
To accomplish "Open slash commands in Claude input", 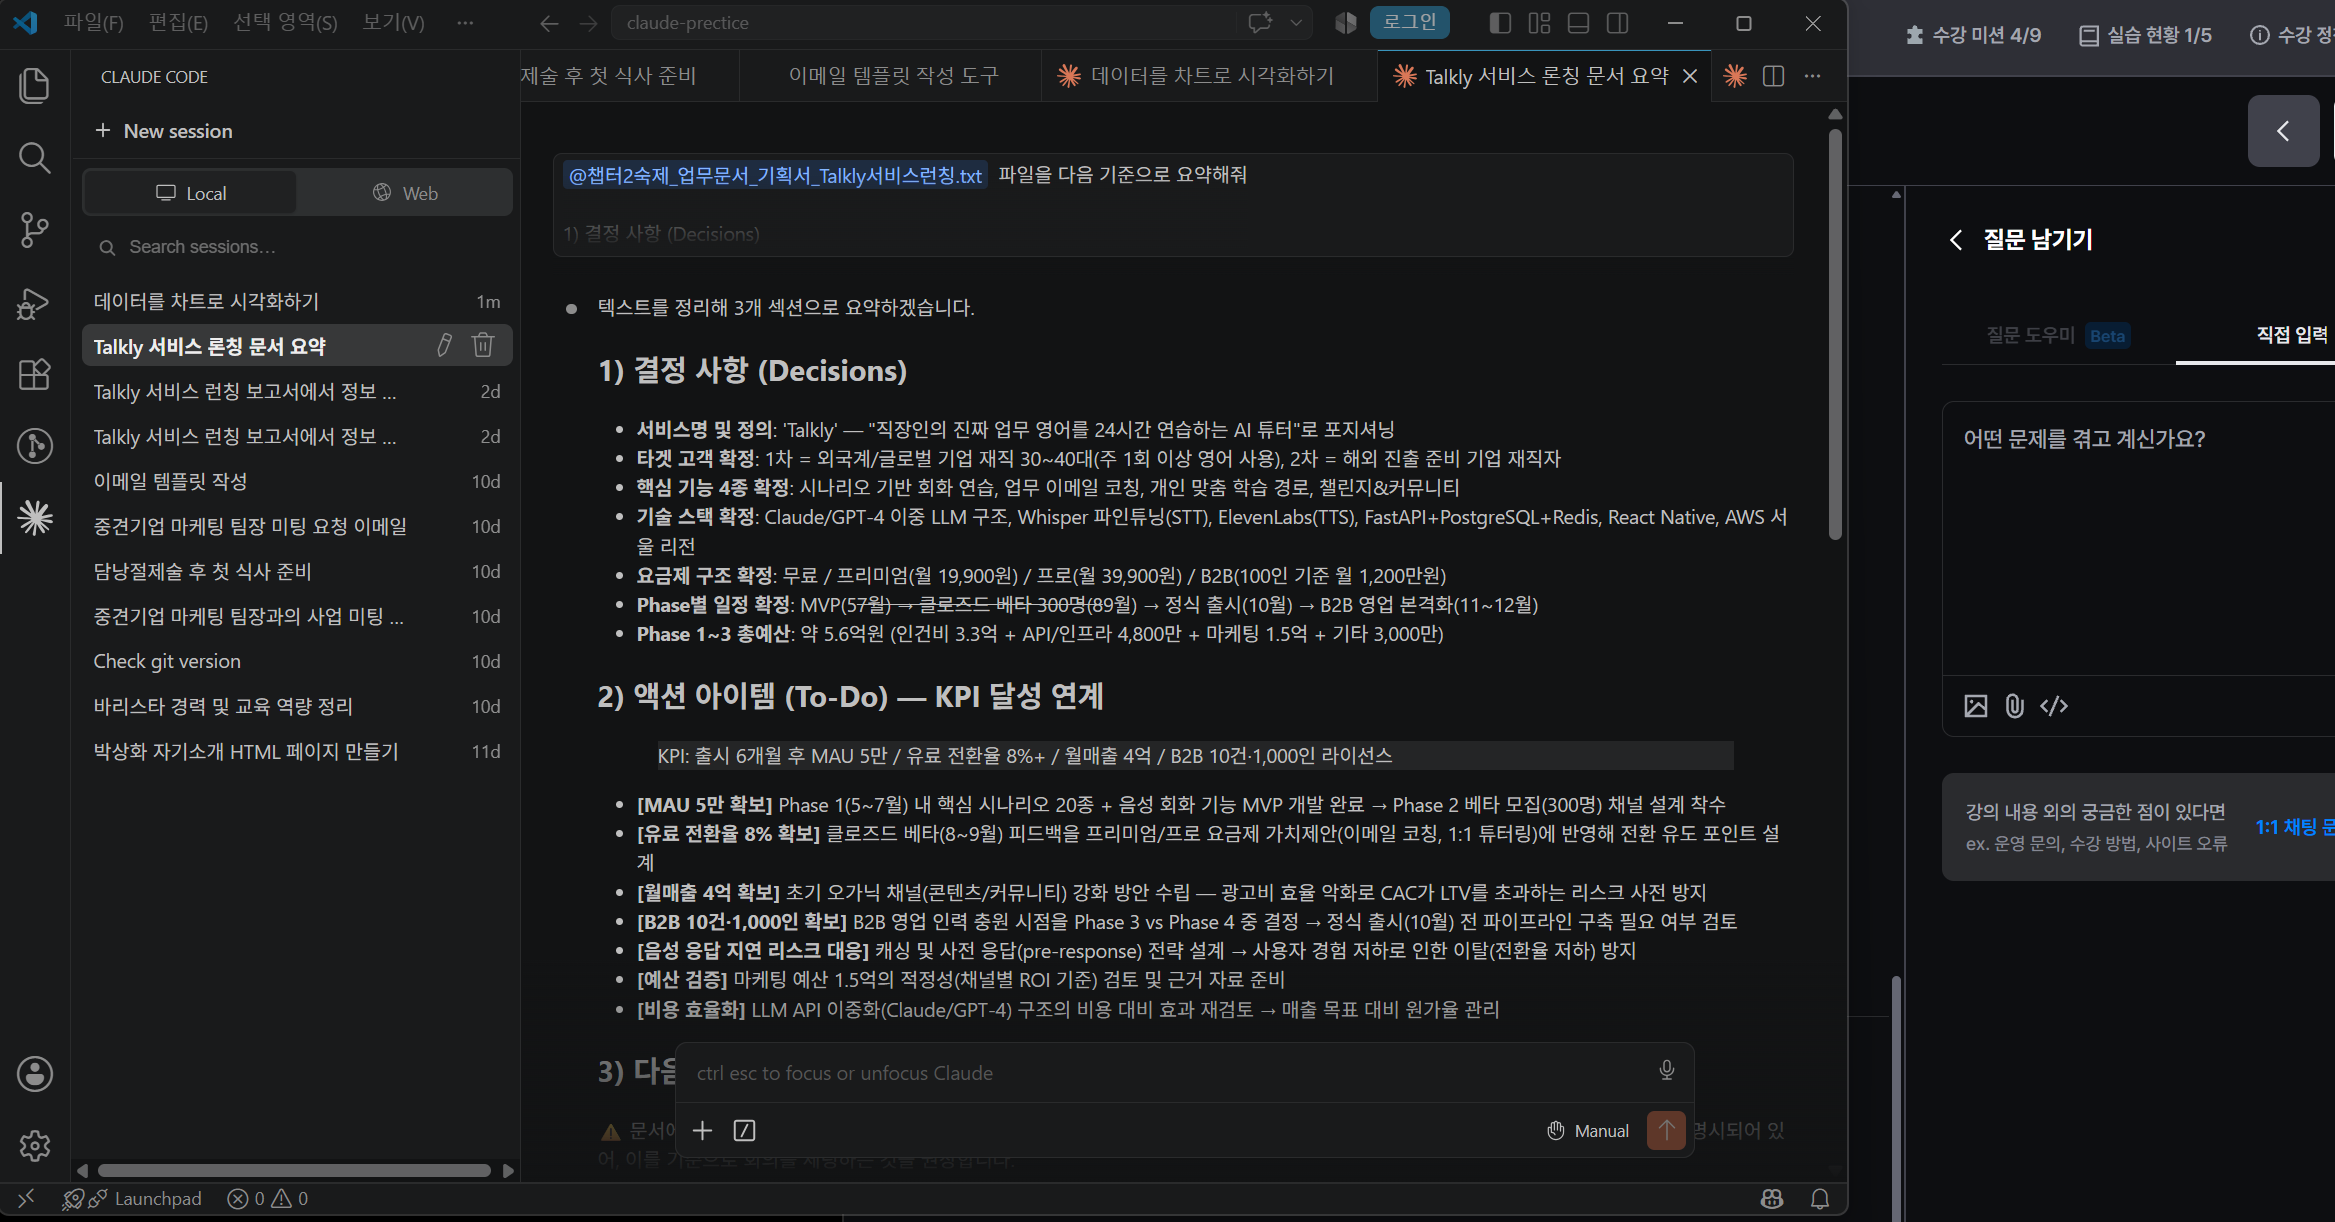I will tap(744, 1130).
